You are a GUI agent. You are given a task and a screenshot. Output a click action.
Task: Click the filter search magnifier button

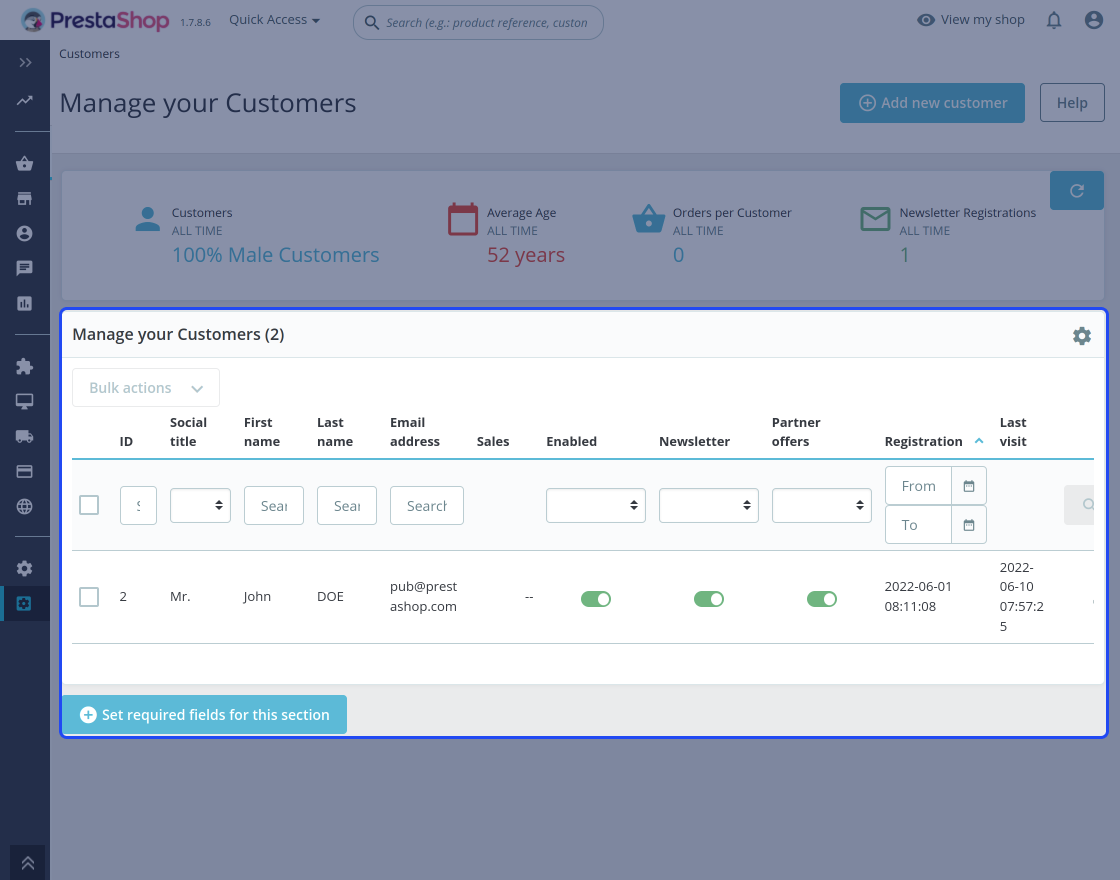click(1080, 505)
